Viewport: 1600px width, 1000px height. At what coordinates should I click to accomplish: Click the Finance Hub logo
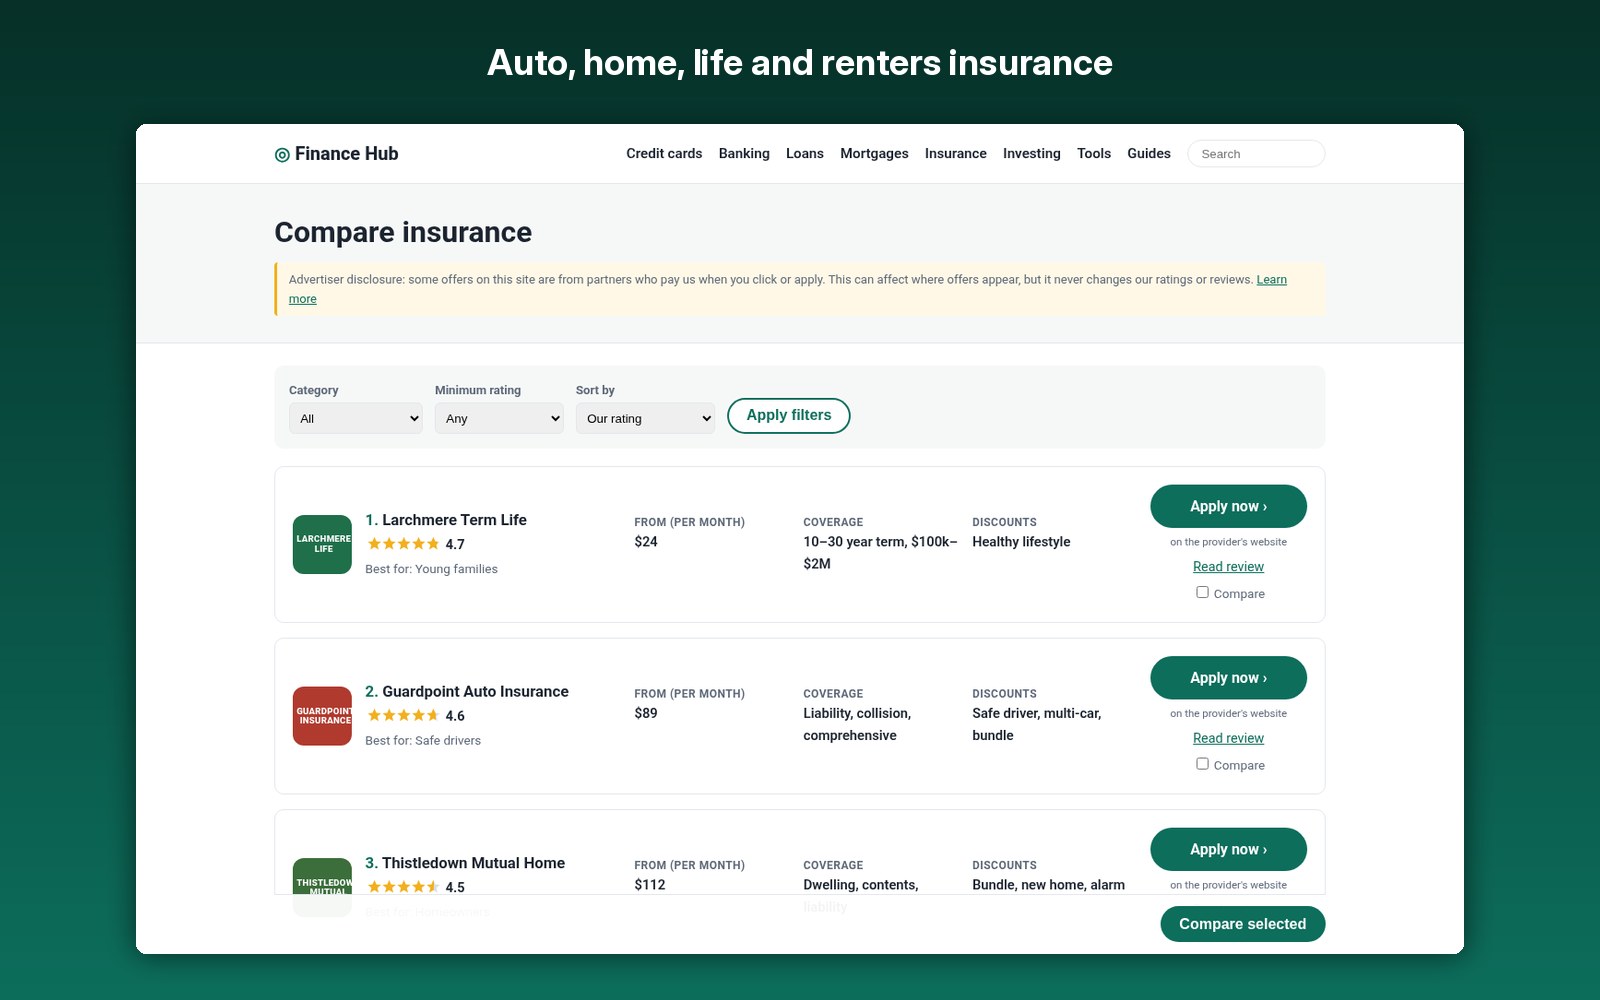336,154
